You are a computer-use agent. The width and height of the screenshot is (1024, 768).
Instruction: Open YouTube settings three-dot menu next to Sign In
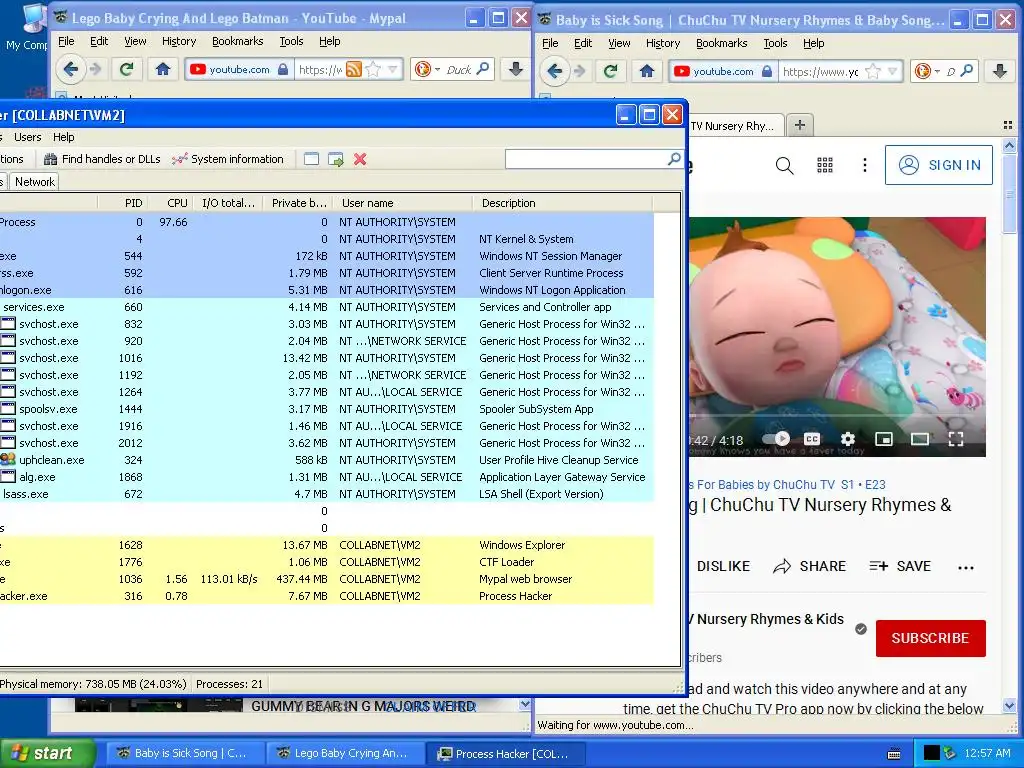click(865, 165)
